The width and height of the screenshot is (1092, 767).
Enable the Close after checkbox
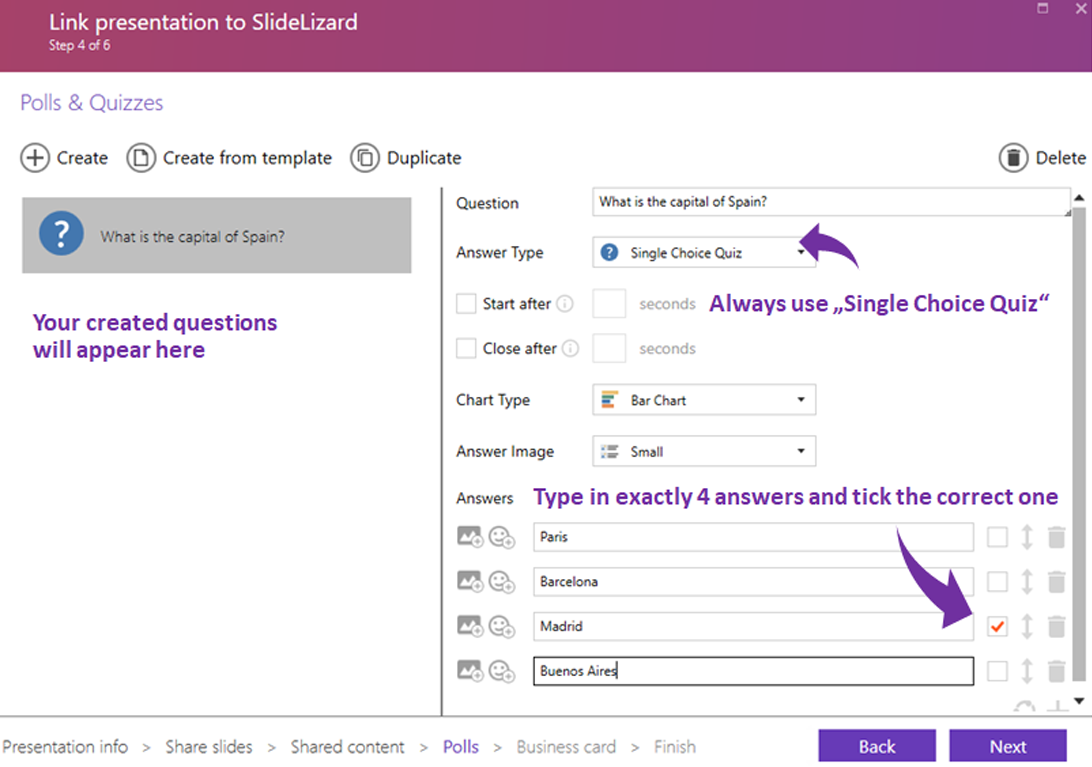466,348
